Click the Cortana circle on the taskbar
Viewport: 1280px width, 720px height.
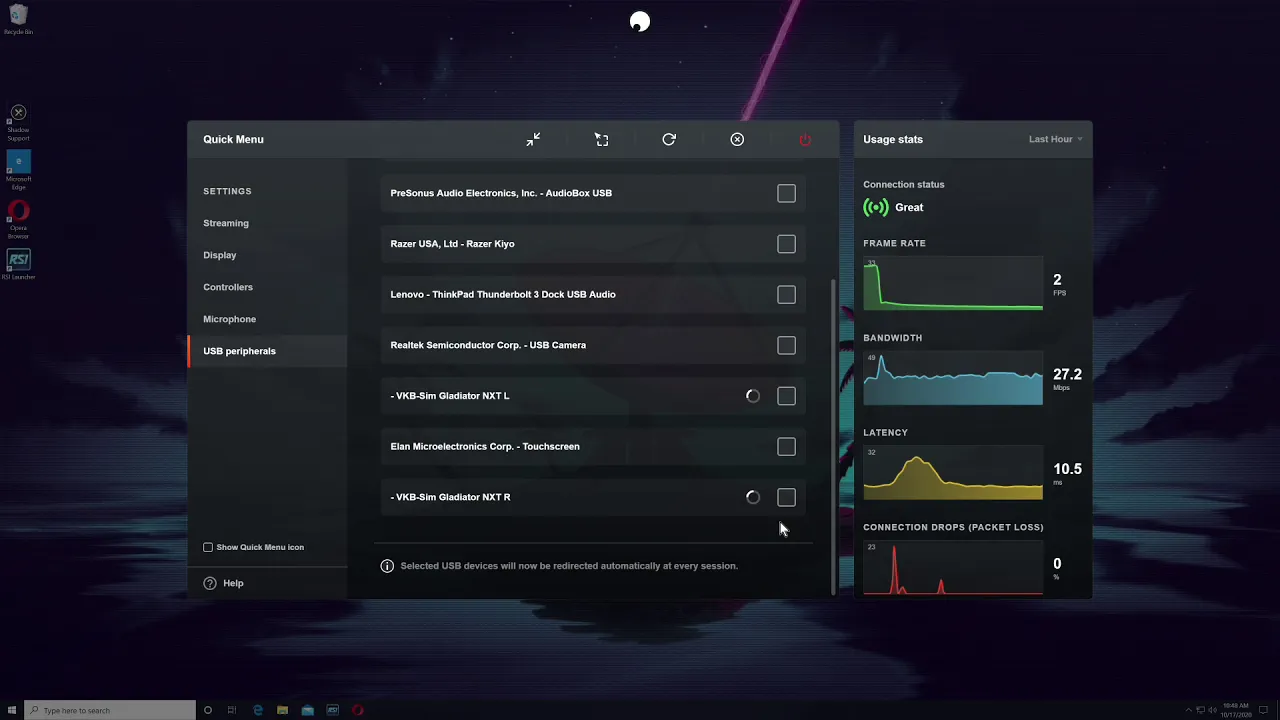[207, 710]
